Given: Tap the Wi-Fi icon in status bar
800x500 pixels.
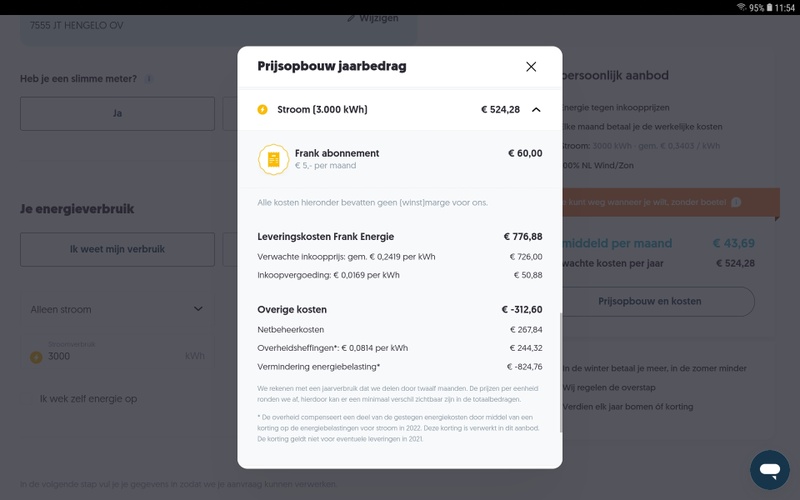Looking at the screenshot, I should click(742, 8).
